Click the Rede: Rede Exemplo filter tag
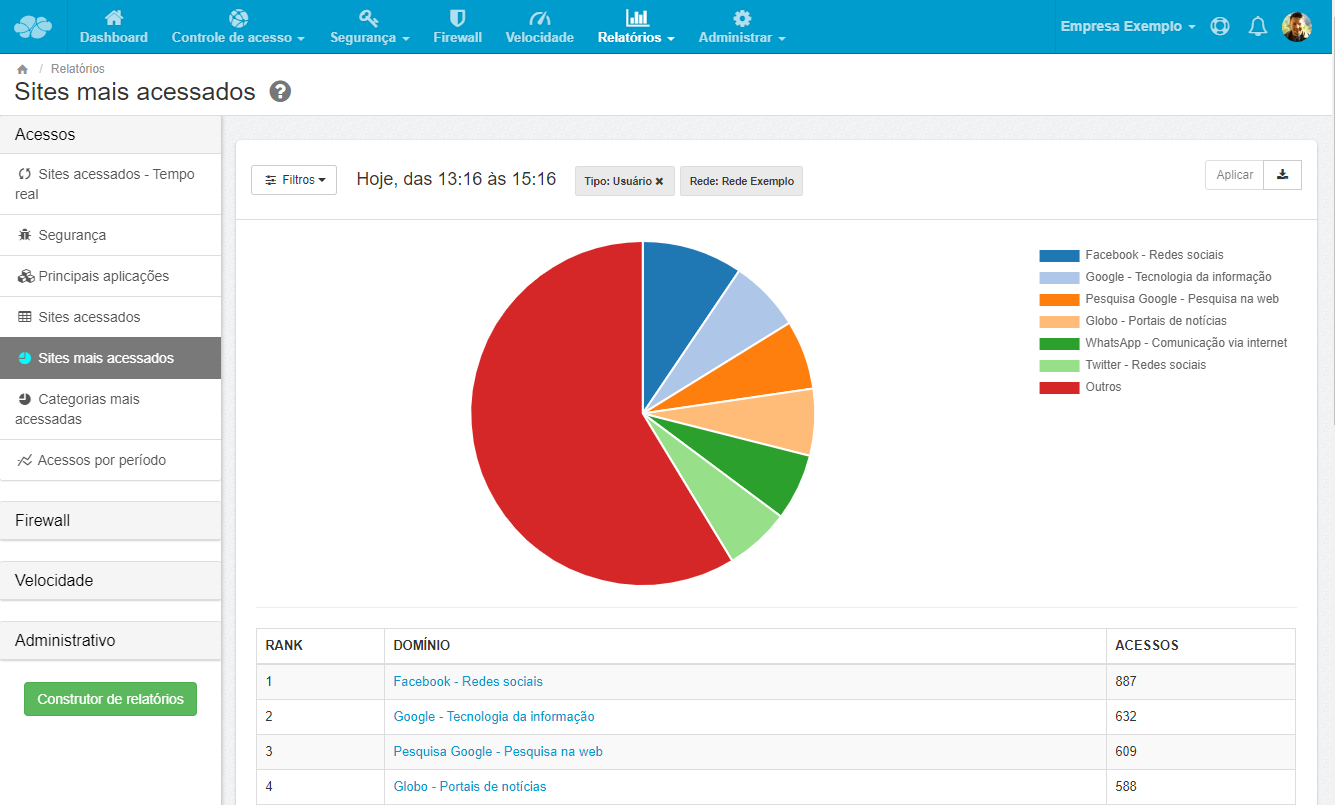Image resolution: width=1335 pixels, height=805 pixels. click(x=741, y=181)
